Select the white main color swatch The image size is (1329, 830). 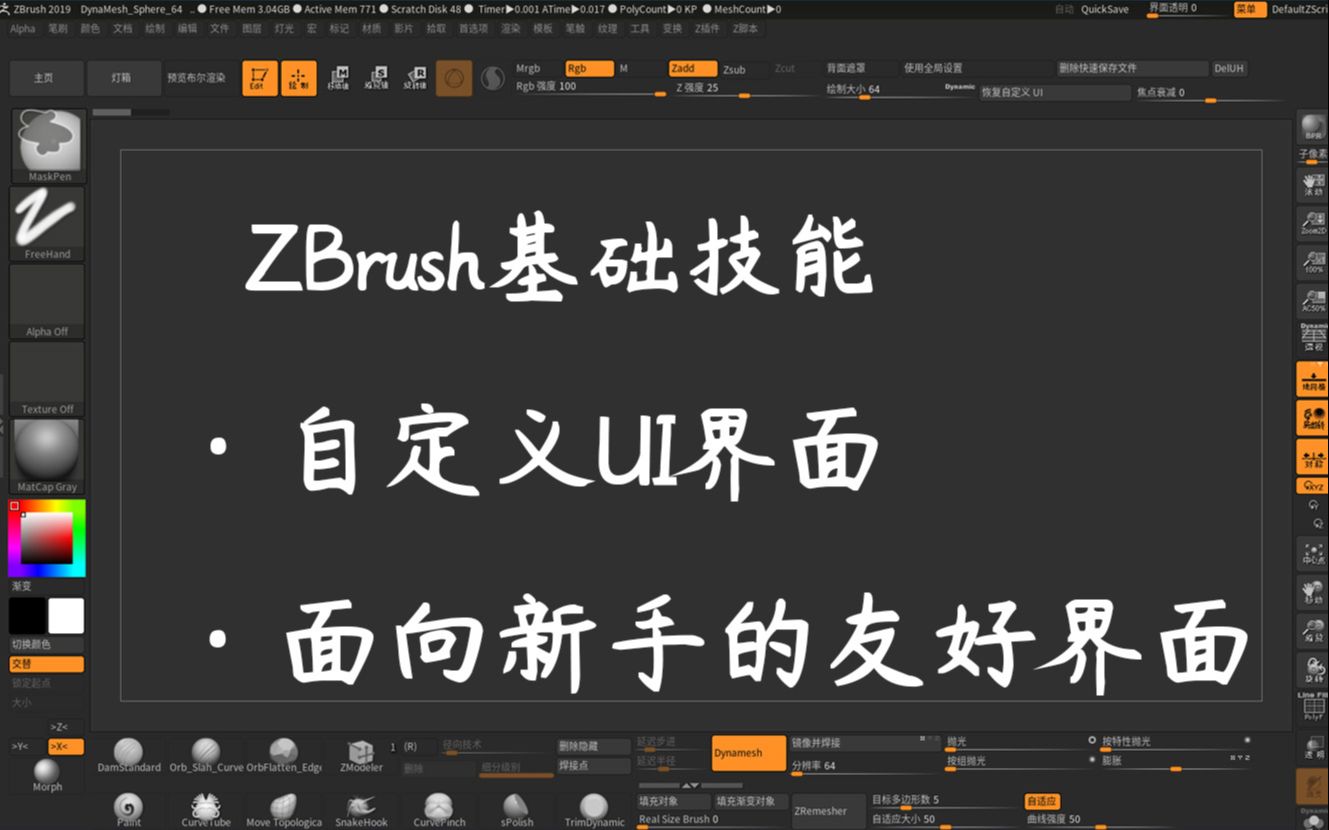[x=66, y=616]
